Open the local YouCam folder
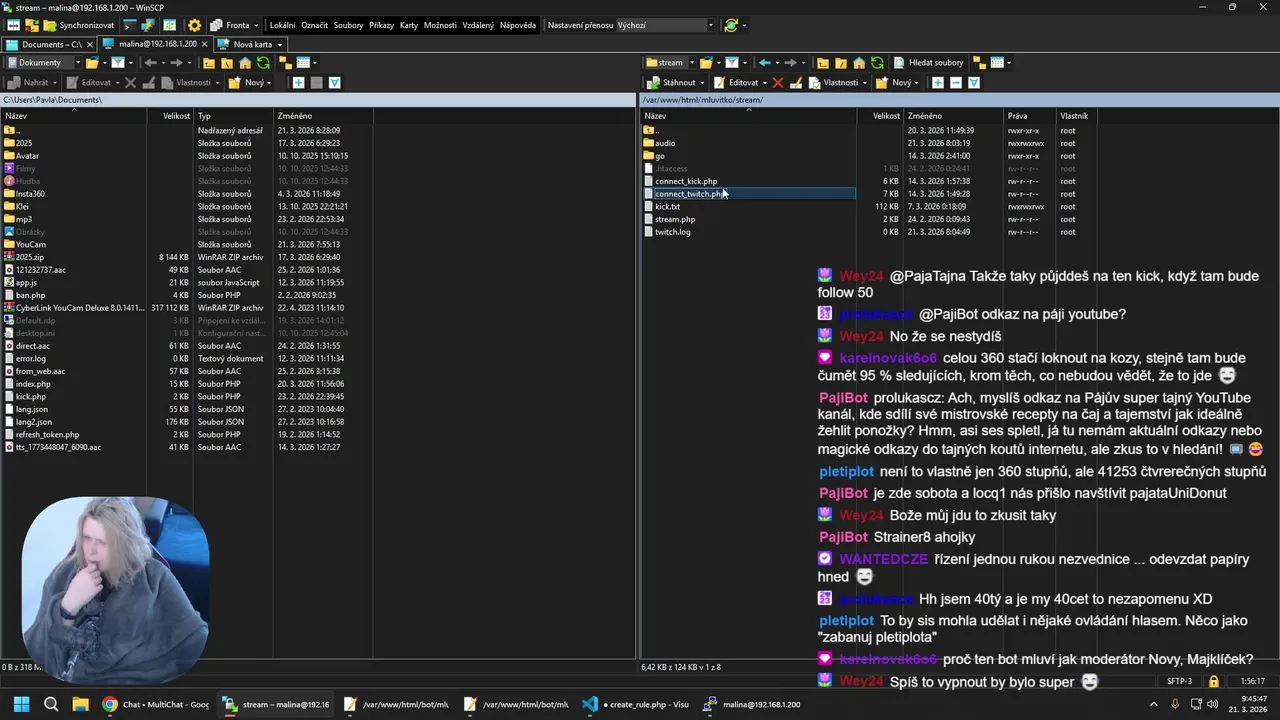 pyautogui.click(x=31, y=245)
